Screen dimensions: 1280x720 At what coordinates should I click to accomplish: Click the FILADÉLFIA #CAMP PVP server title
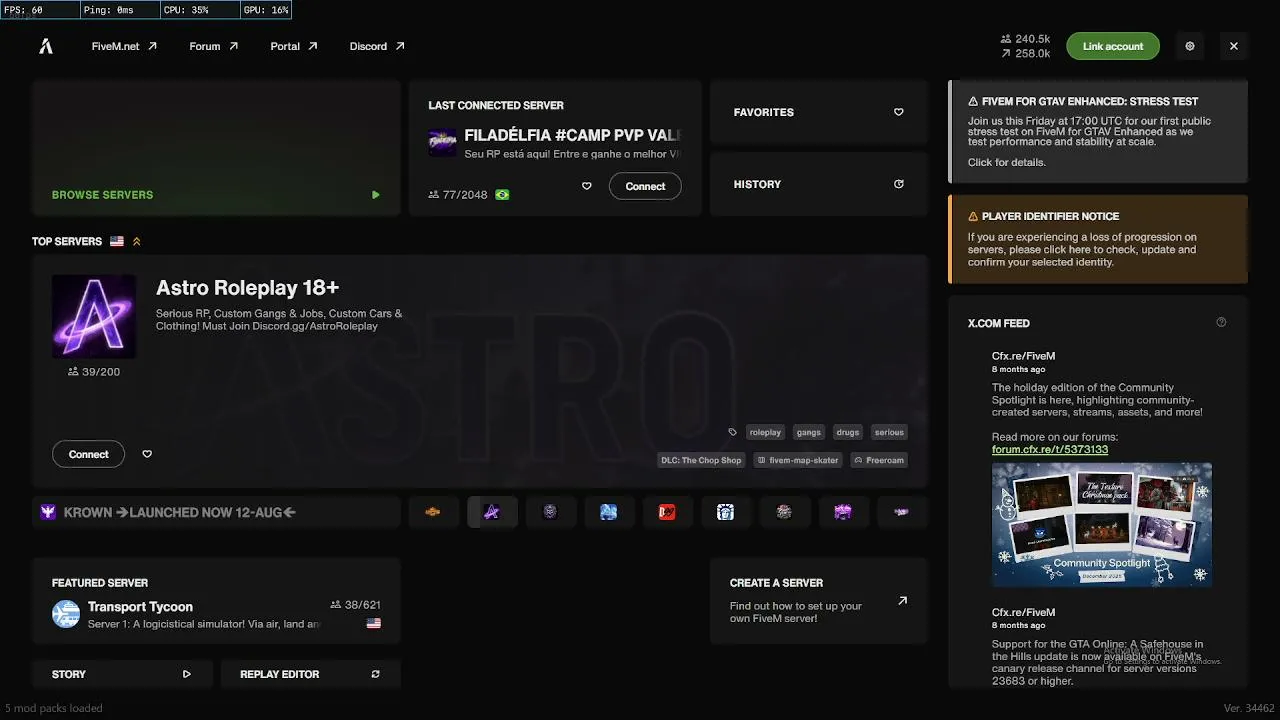573,135
